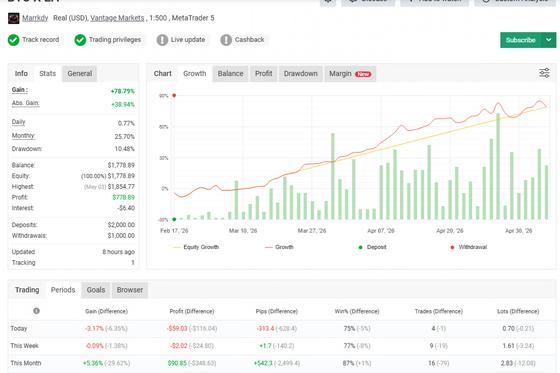The height and width of the screenshot is (373, 560).
Task: Click the Gain (Difference) column header
Action: [x=106, y=311]
